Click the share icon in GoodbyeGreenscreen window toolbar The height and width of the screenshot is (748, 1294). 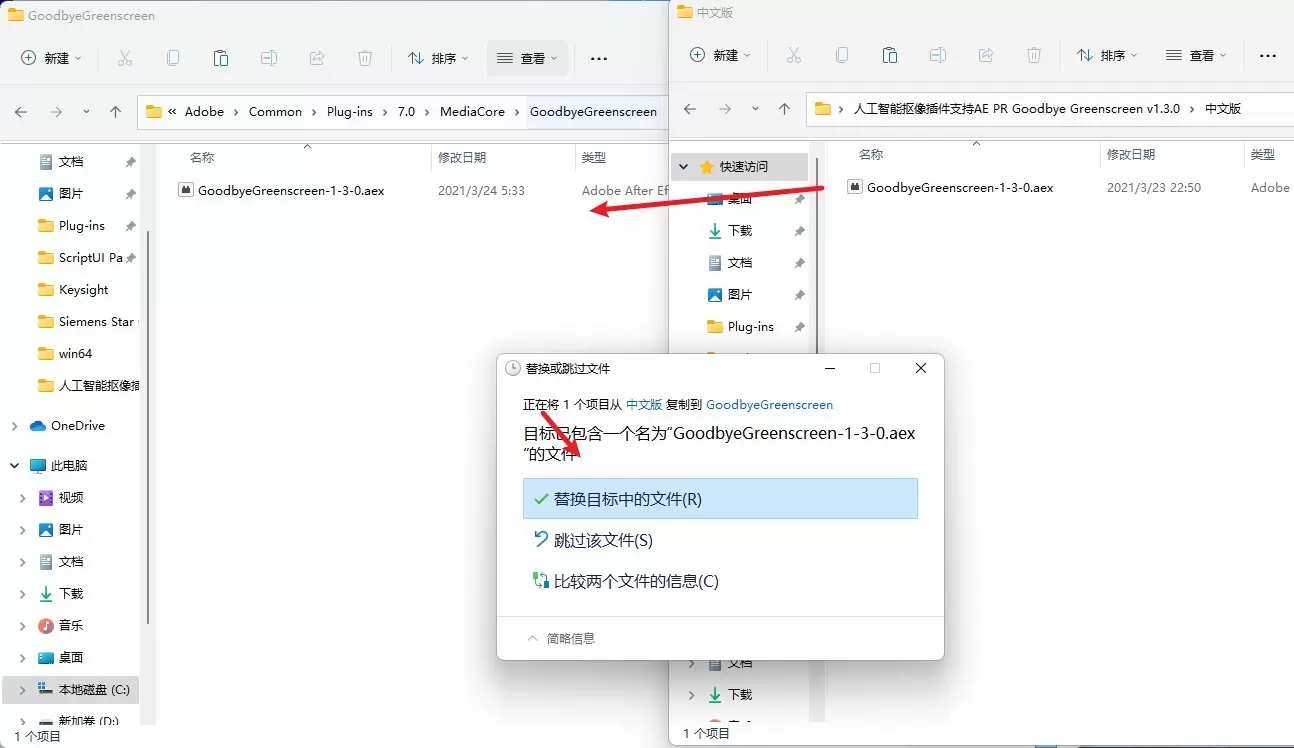click(317, 59)
